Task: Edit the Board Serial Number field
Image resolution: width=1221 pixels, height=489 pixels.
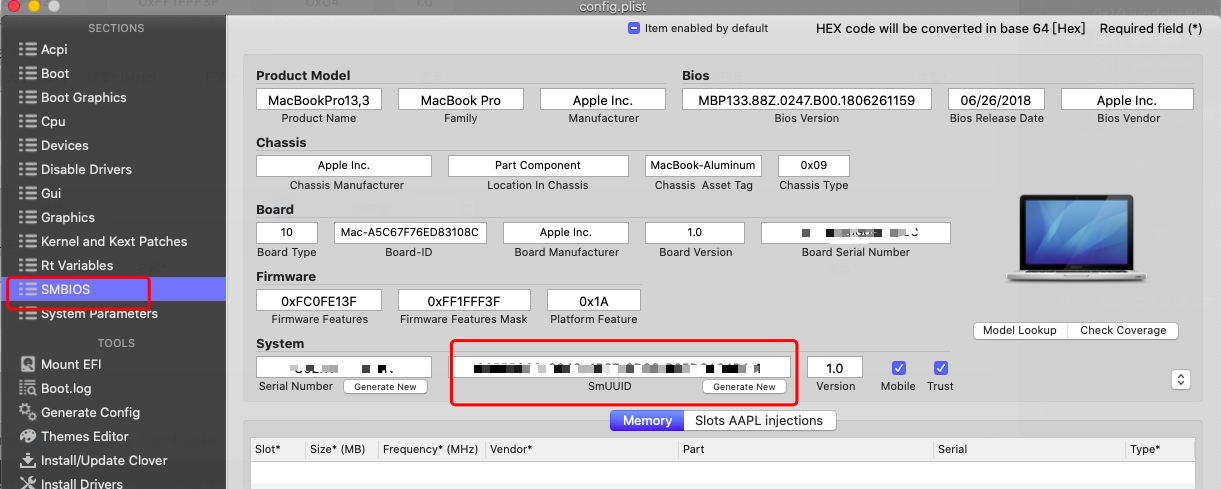Action: (856, 233)
